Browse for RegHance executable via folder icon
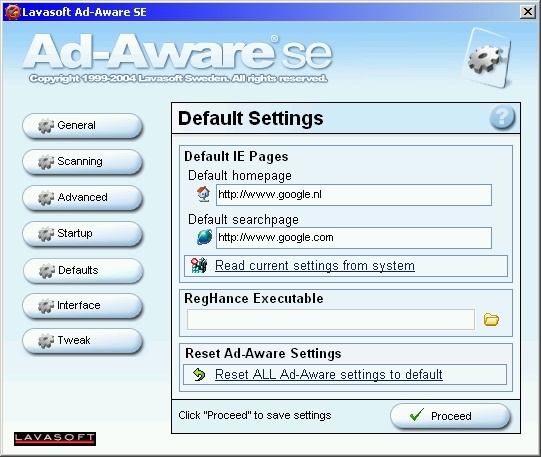541x457 pixels. [x=491, y=320]
